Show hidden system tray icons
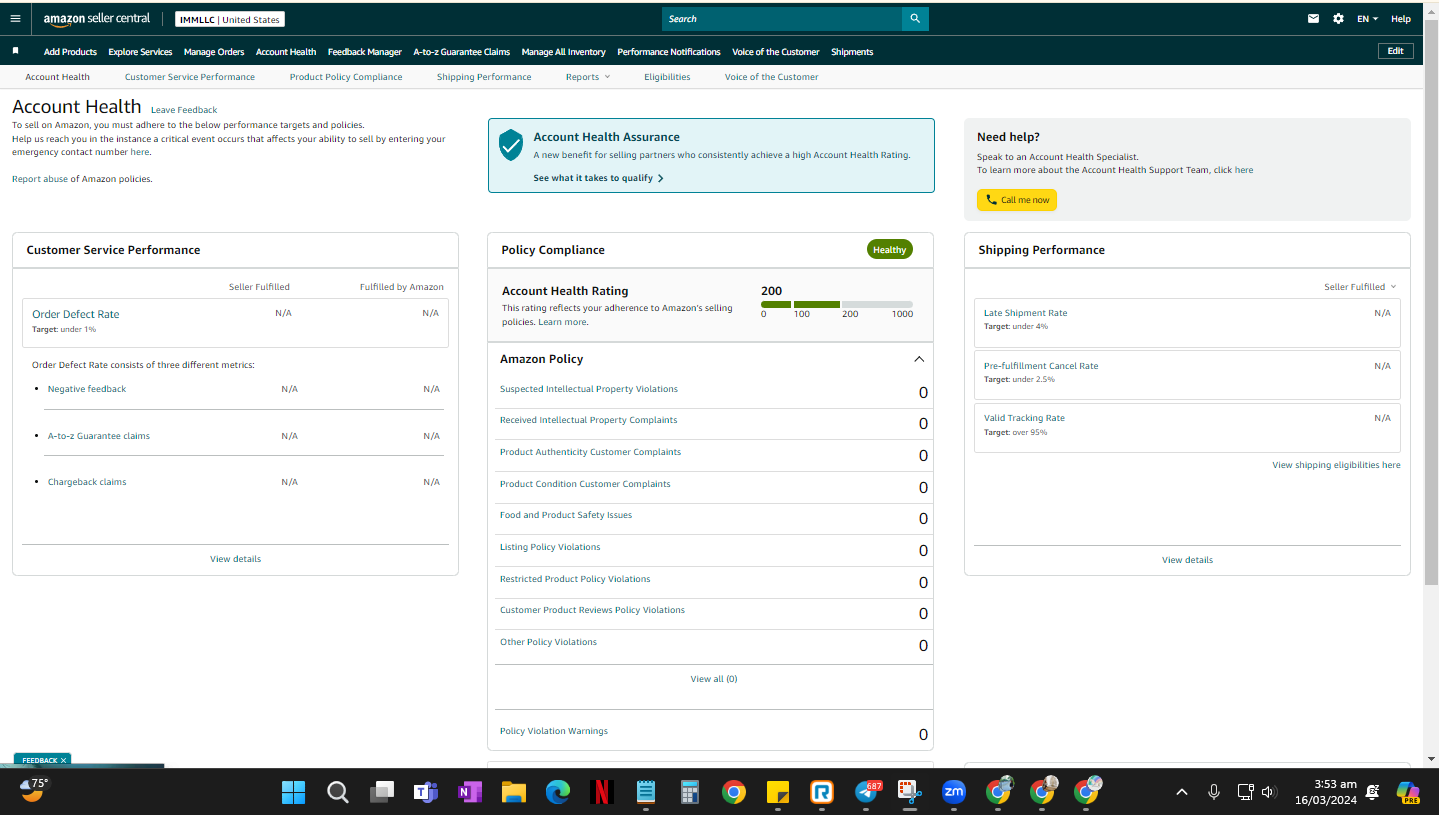1439x815 pixels. click(x=1182, y=792)
